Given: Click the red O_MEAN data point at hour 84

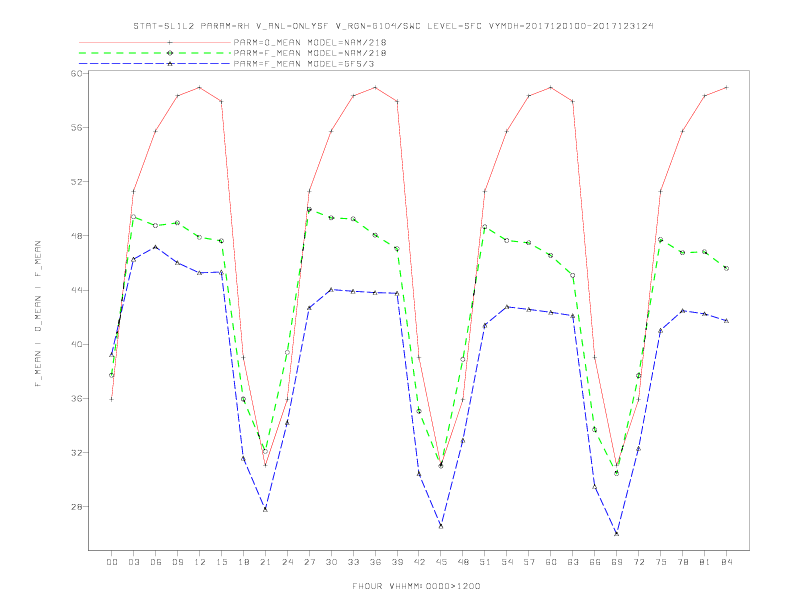Looking at the screenshot, I should click(726, 87).
